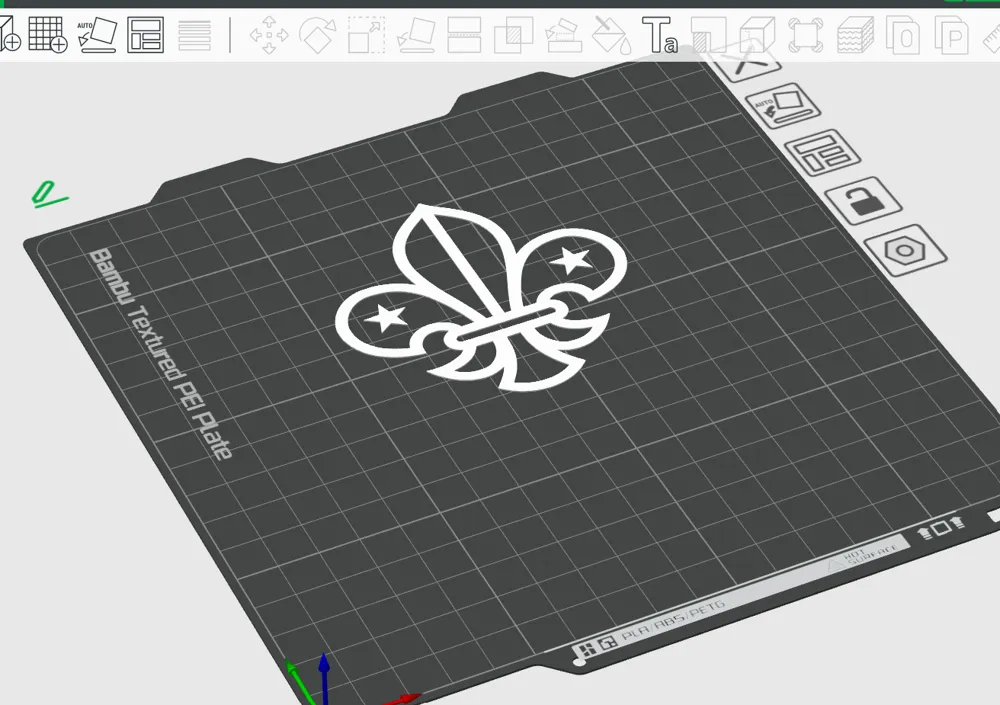
Task: Select the Cut tool
Action: 464,35
